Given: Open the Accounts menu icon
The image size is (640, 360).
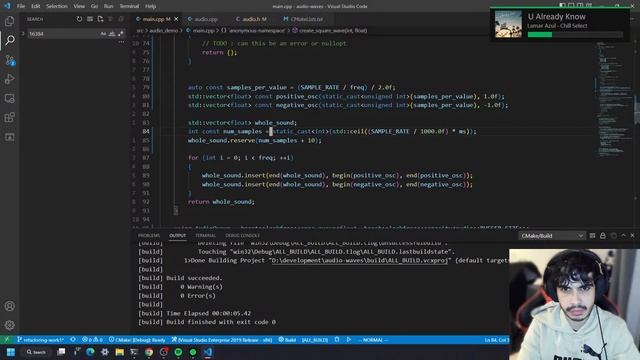Looking at the screenshot, I should coord(9,306).
